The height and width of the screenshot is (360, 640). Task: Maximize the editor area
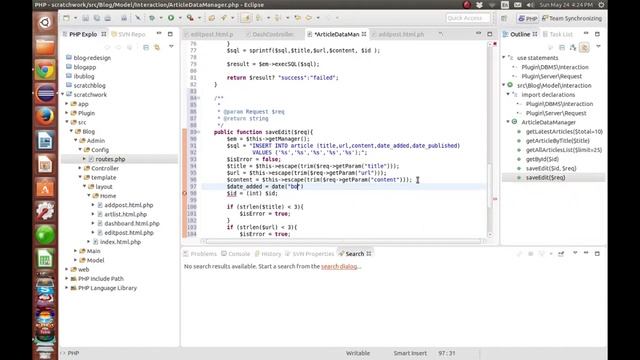tap(490, 34)
